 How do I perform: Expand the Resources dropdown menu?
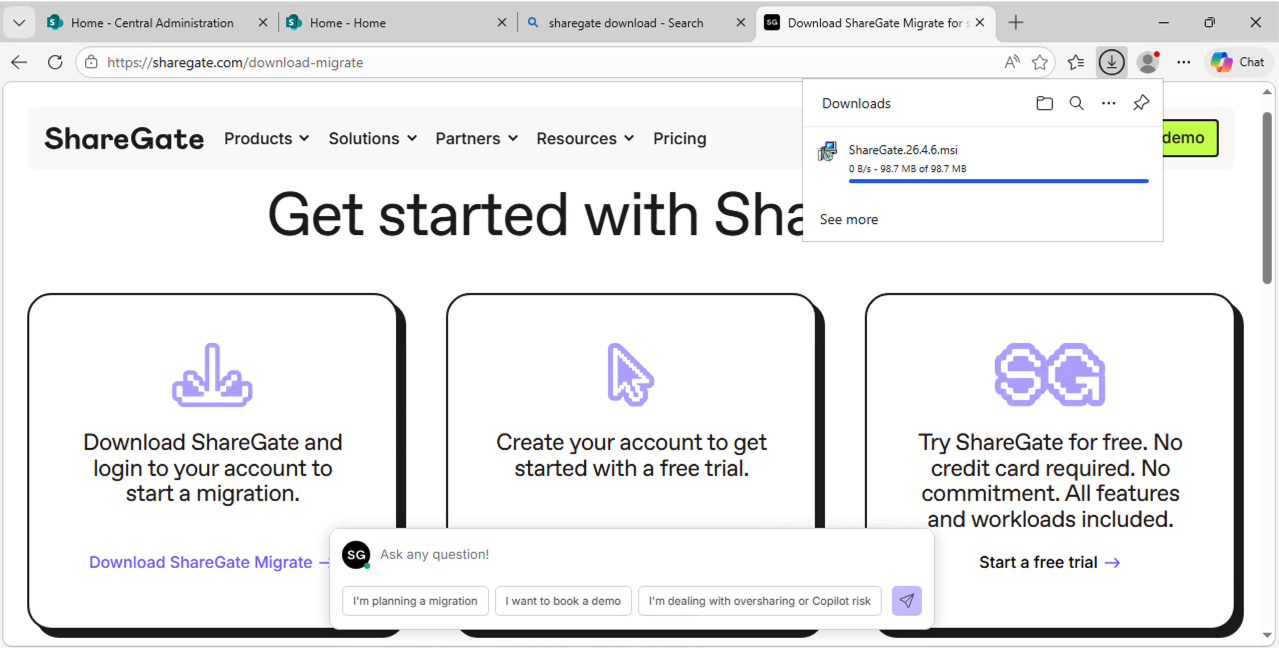coord(585,139)
